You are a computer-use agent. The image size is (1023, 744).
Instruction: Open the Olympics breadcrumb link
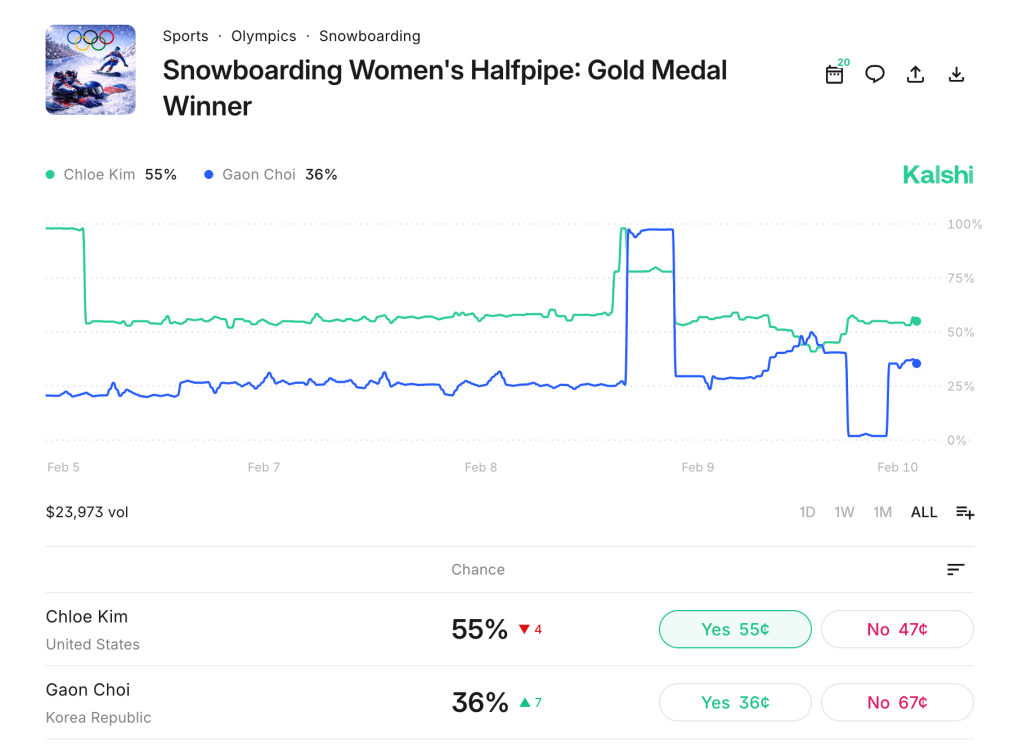pyautogui.click(x=264, y=36)
